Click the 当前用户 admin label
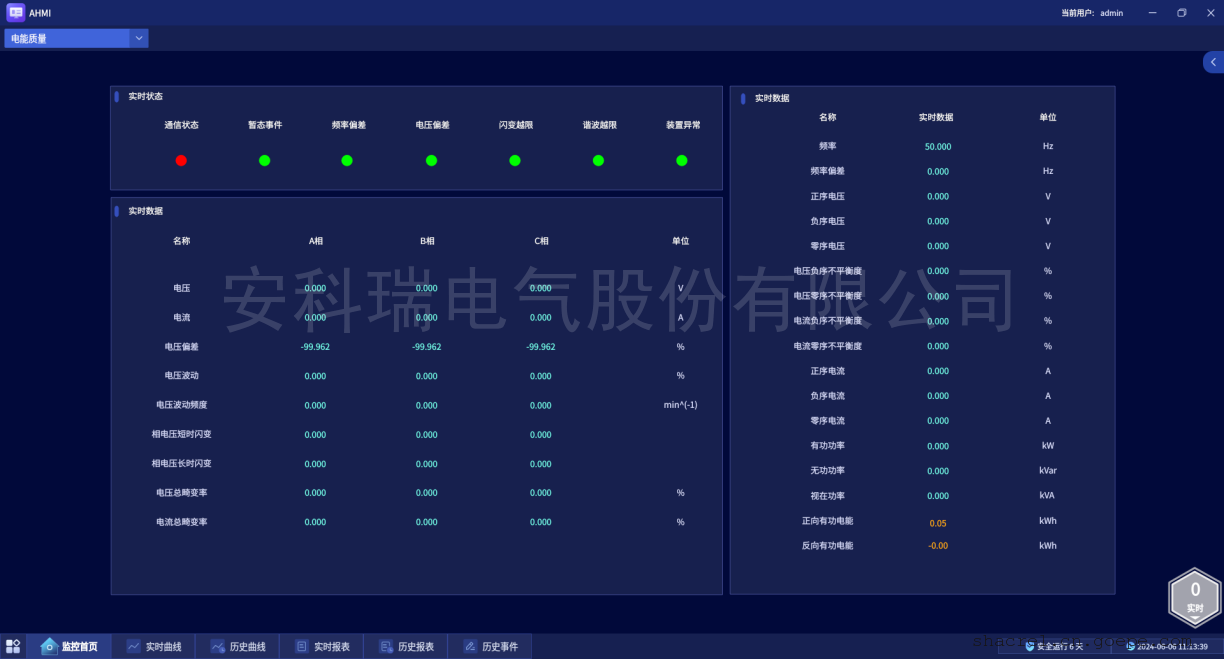Viewport: 1224px width, 659px height. (x=1092, y=13)
